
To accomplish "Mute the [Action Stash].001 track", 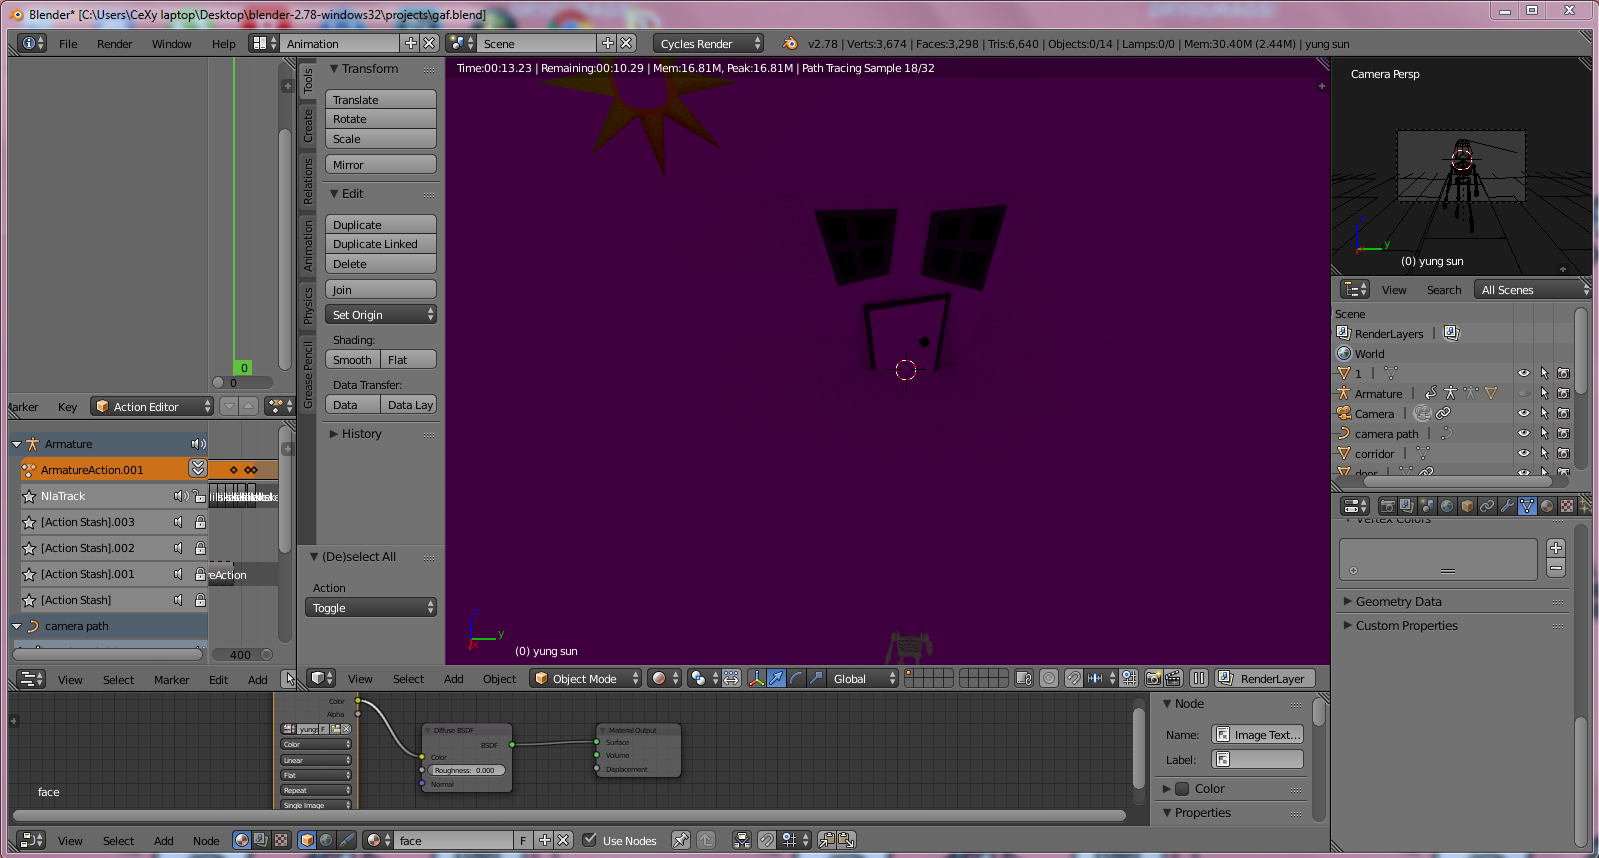I will tap(178, 574).
